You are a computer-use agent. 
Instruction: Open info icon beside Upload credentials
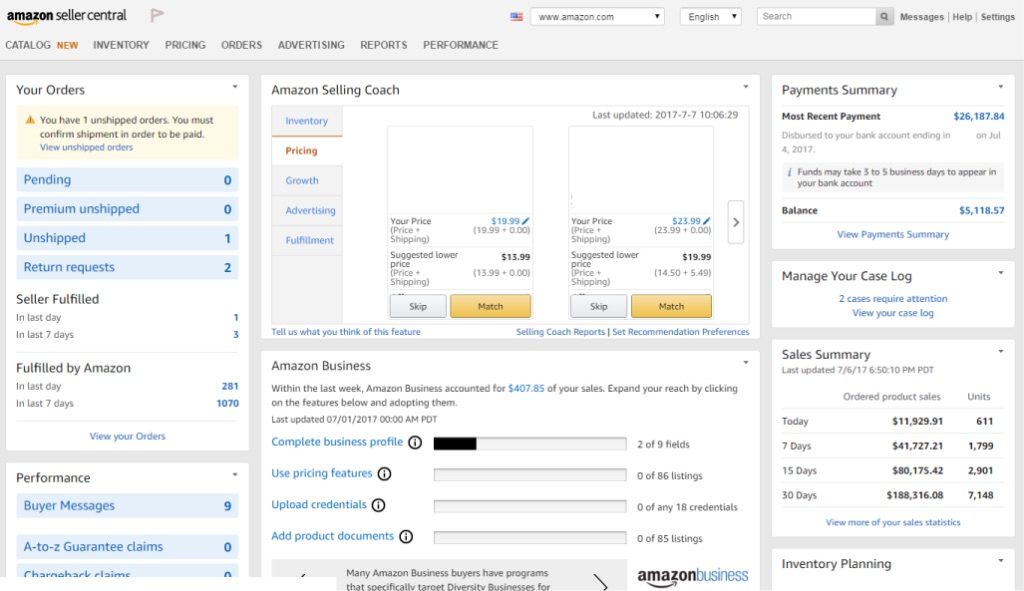pos(378,505)
